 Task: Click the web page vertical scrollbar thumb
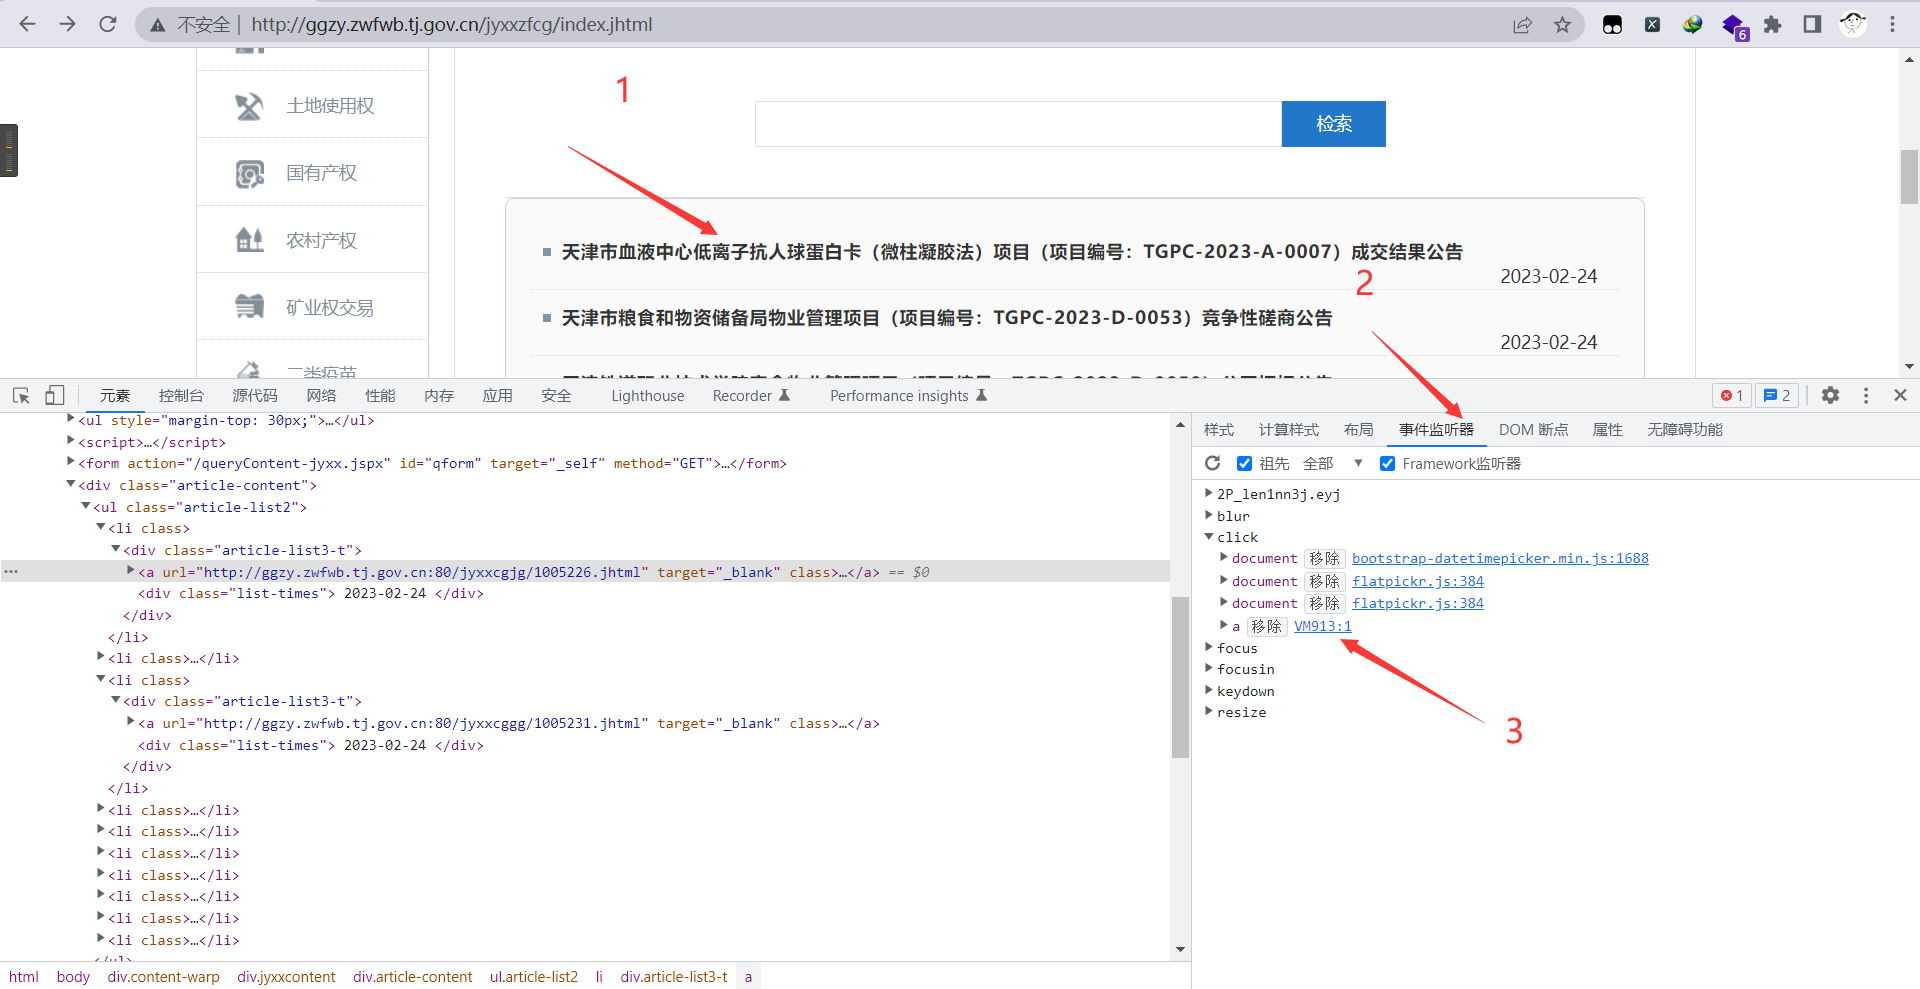(x=1909, y=177)
